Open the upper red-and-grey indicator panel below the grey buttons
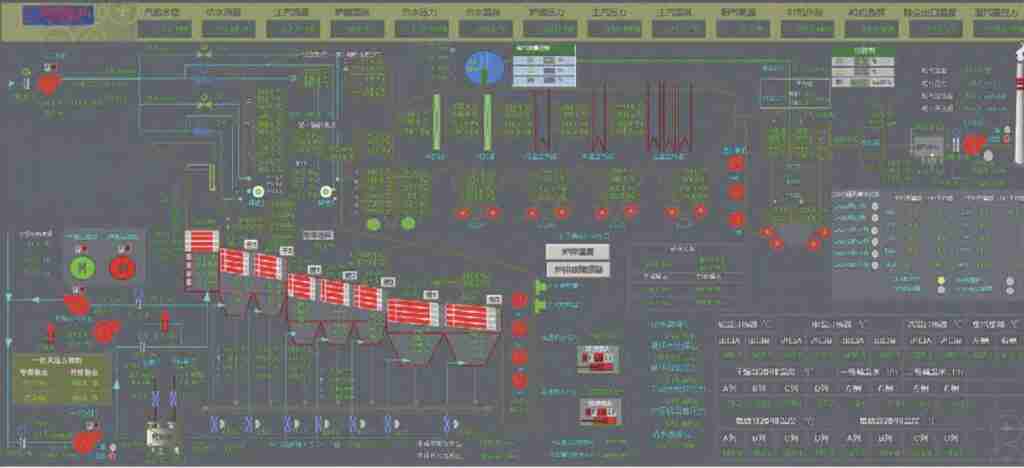 coord(600,359)
